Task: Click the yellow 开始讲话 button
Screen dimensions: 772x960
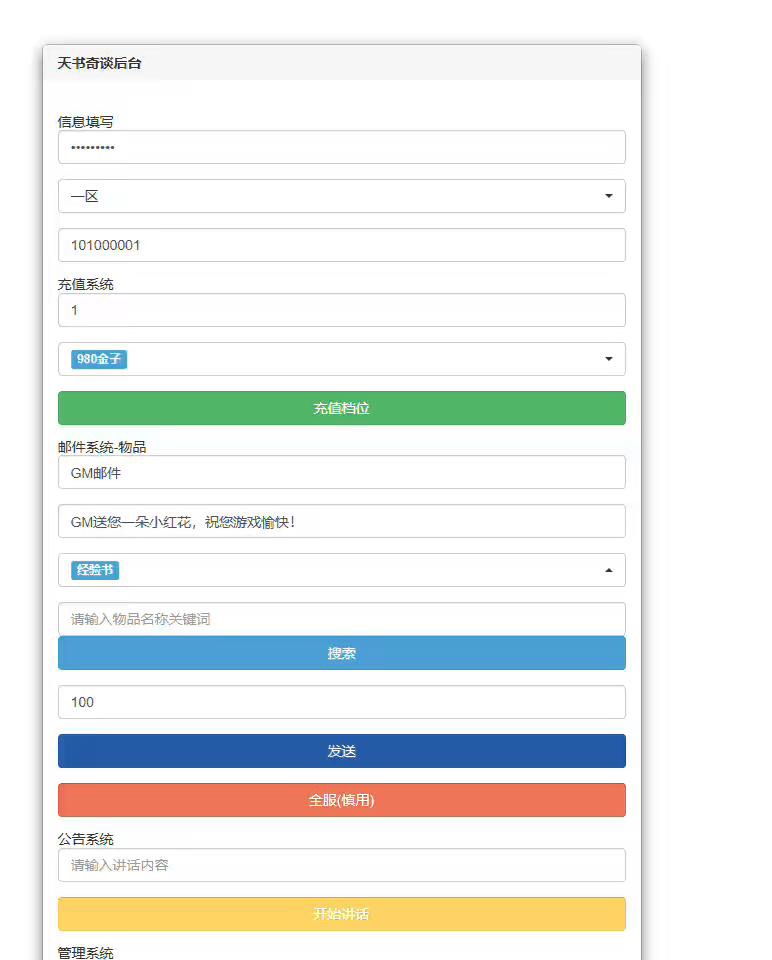Action: tap(342, 914)
